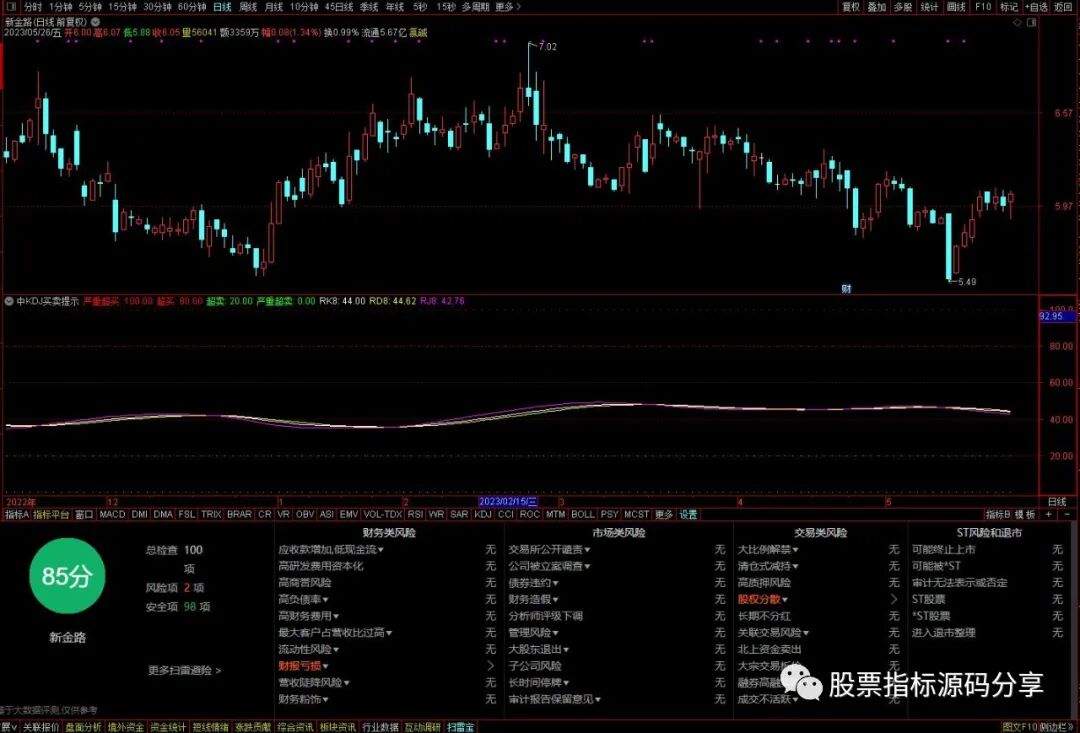1080x733 pixels.
Task: Click the +自选 add to watchlist button
Action: coord(1036,7)
